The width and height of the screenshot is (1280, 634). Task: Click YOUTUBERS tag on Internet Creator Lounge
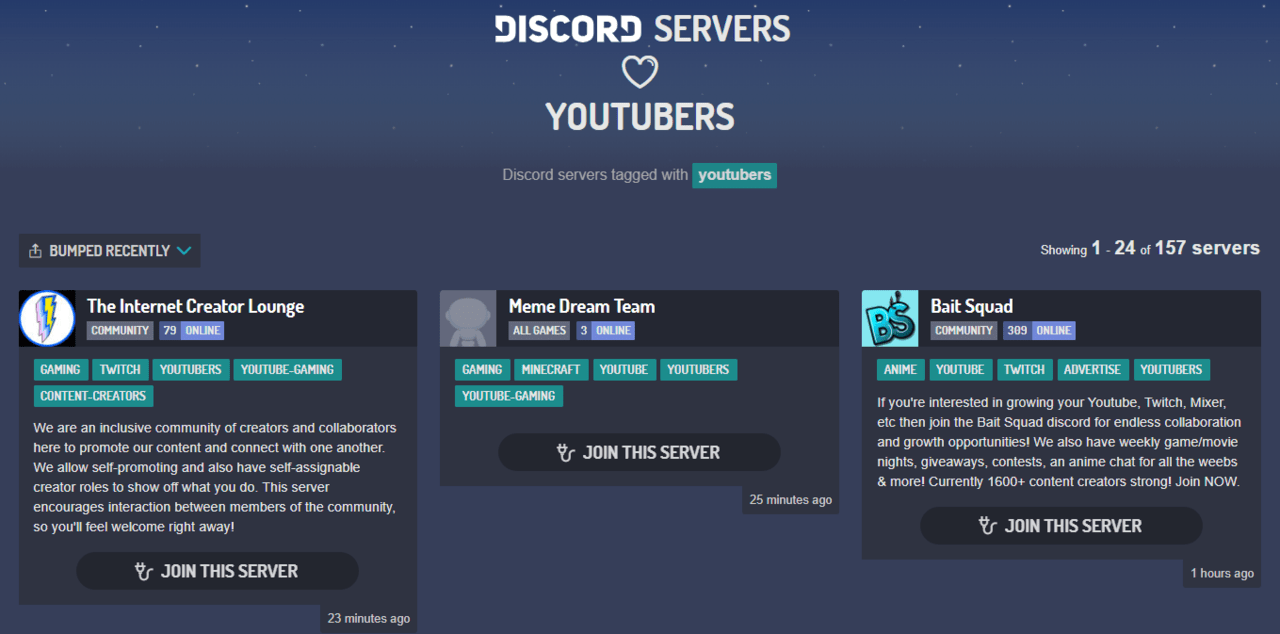(191, 369)
